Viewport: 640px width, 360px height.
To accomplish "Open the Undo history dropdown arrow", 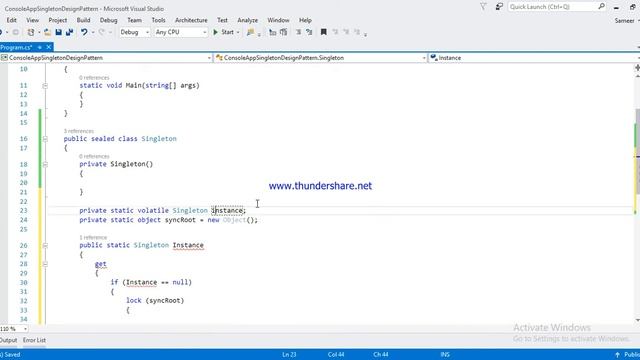I will pyautogui.click(x=93, y=32).
